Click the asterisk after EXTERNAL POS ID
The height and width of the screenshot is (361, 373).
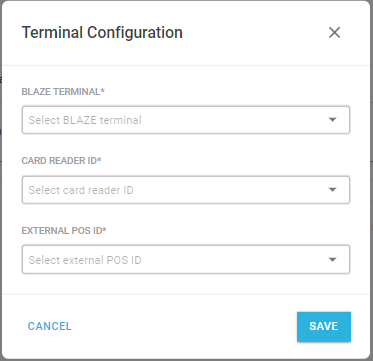[x=104, y=229]
